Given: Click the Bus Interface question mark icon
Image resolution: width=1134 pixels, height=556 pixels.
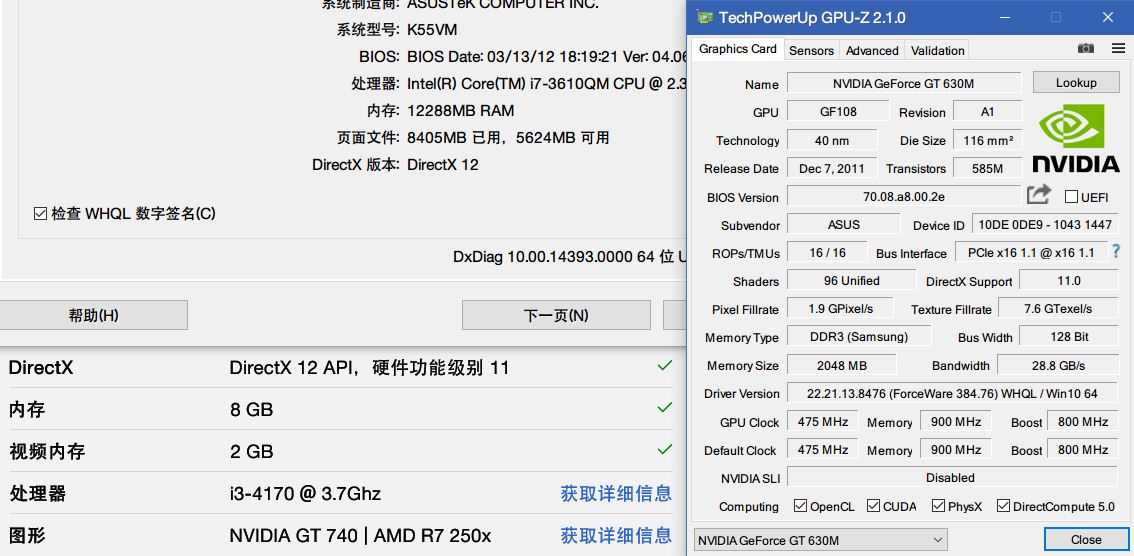Looking at the screenshot, I should point(1116,251).
